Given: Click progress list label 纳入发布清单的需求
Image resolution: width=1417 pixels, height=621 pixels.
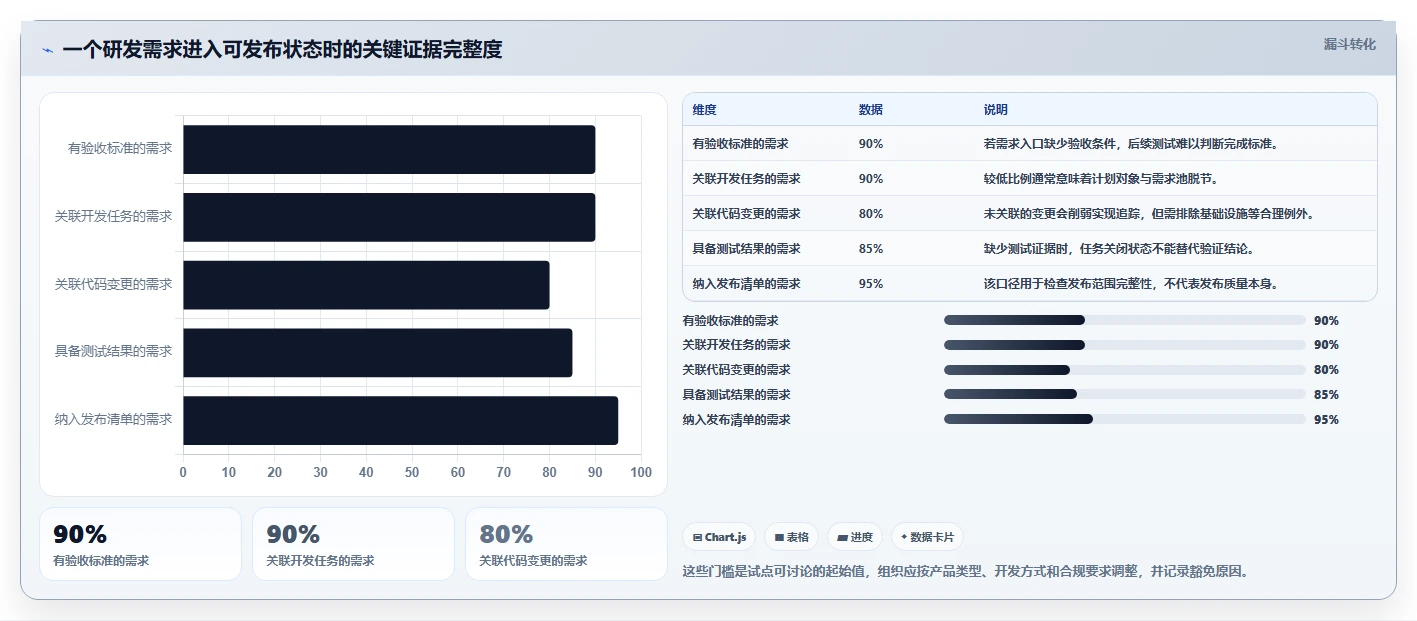Looking at the screenshot, I should pyautogui.click(x=737, y=420).
